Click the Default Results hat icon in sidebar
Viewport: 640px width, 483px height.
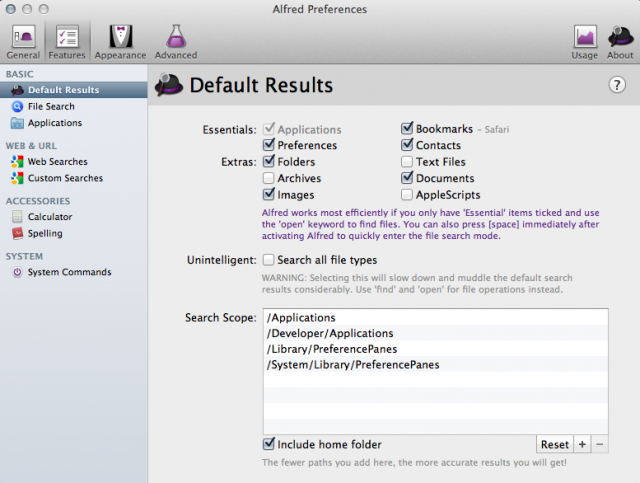(x=17, y=90)
